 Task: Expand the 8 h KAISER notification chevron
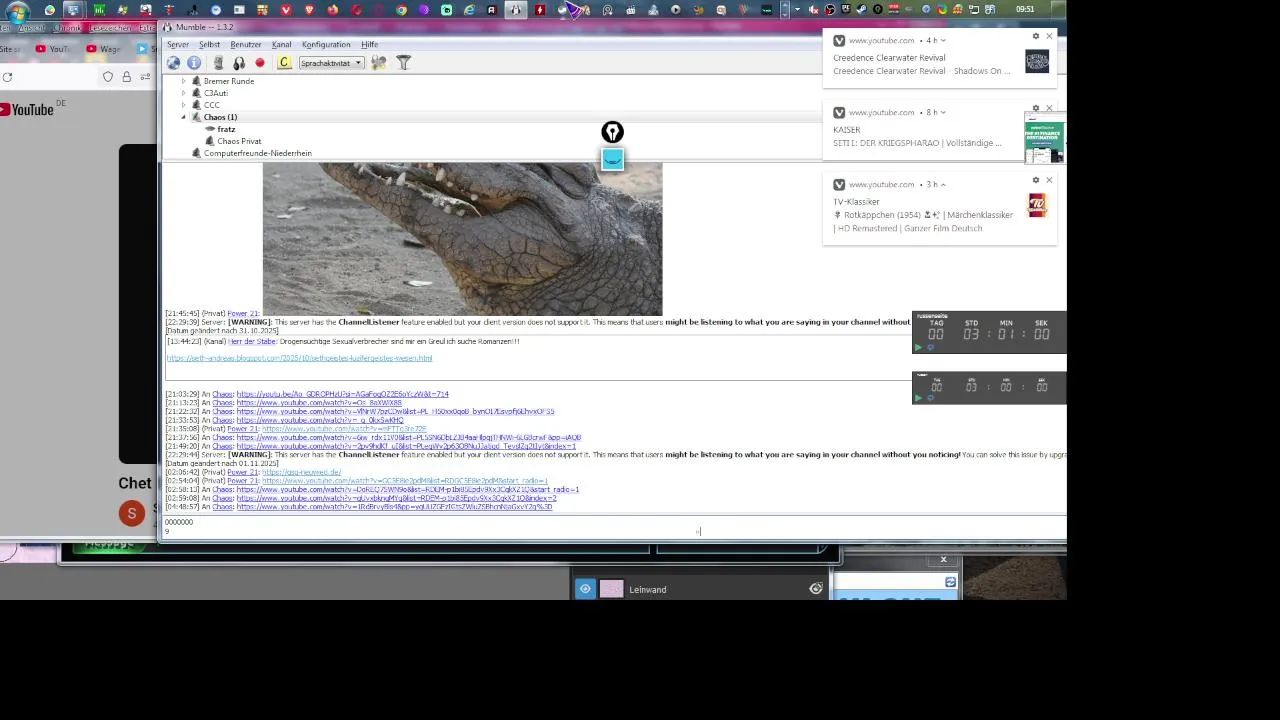click(x=943, y=113)
